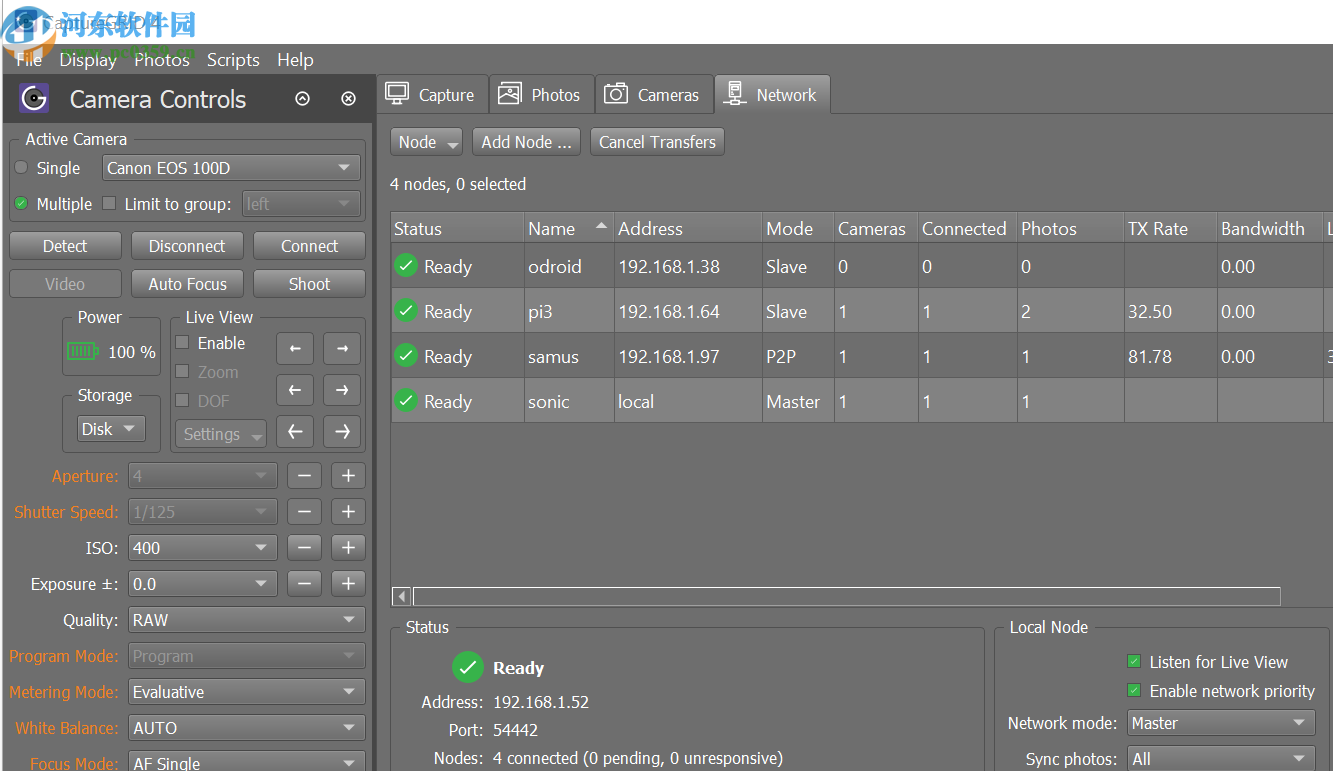This screenshot has height=771, width=1333.
Task: Select the Multiple active camera radio button
Action: coord(21,203)
